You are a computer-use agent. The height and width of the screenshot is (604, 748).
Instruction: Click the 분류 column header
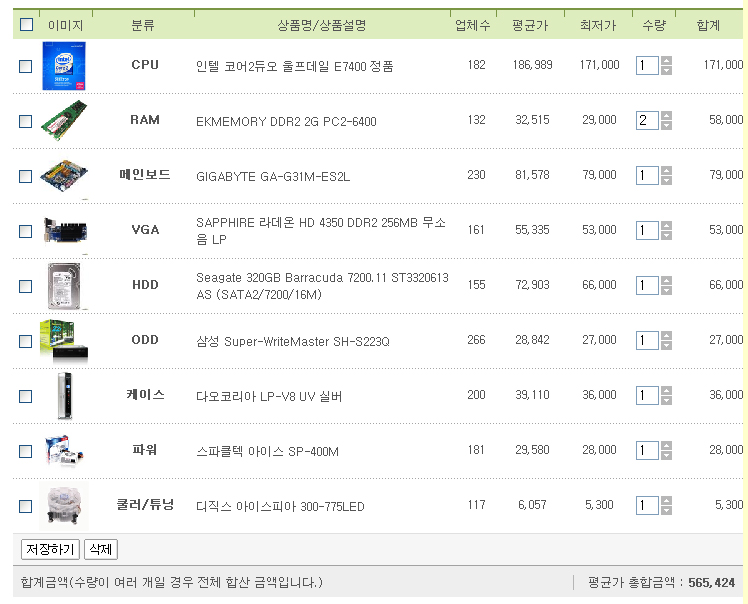point(143,25)
